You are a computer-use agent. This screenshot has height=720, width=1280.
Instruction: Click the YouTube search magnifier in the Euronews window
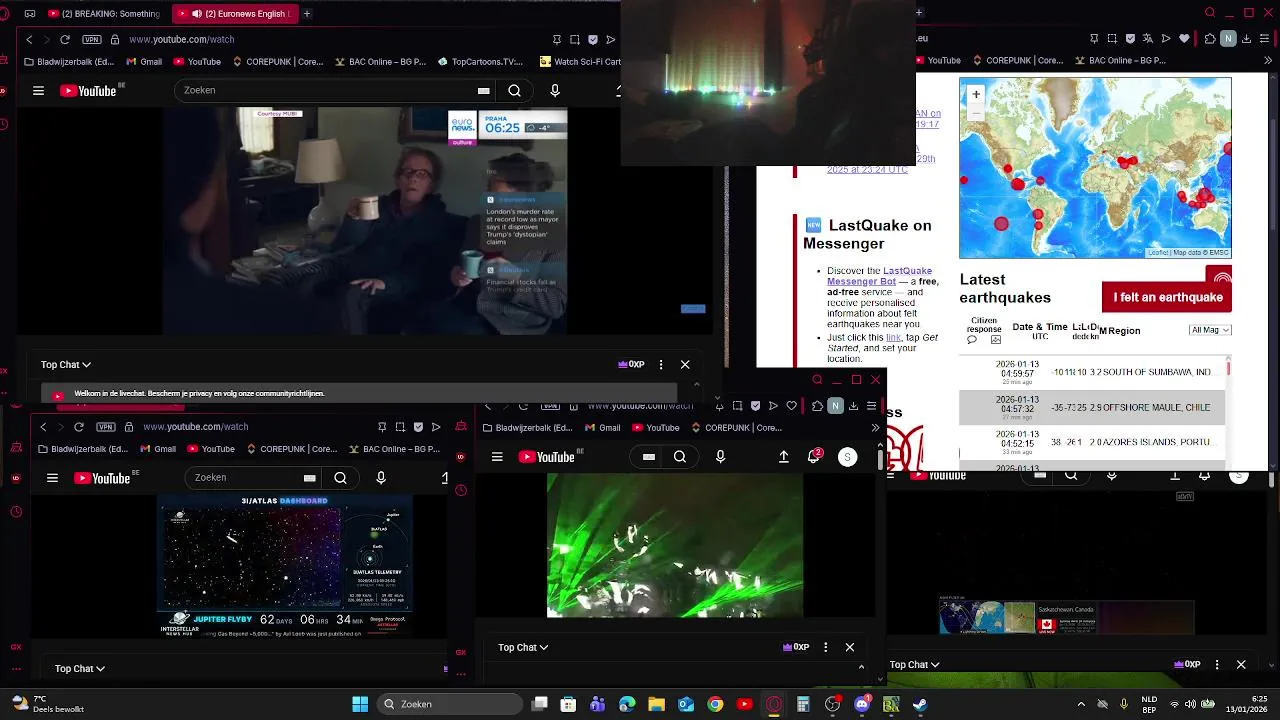pos(514,90)
